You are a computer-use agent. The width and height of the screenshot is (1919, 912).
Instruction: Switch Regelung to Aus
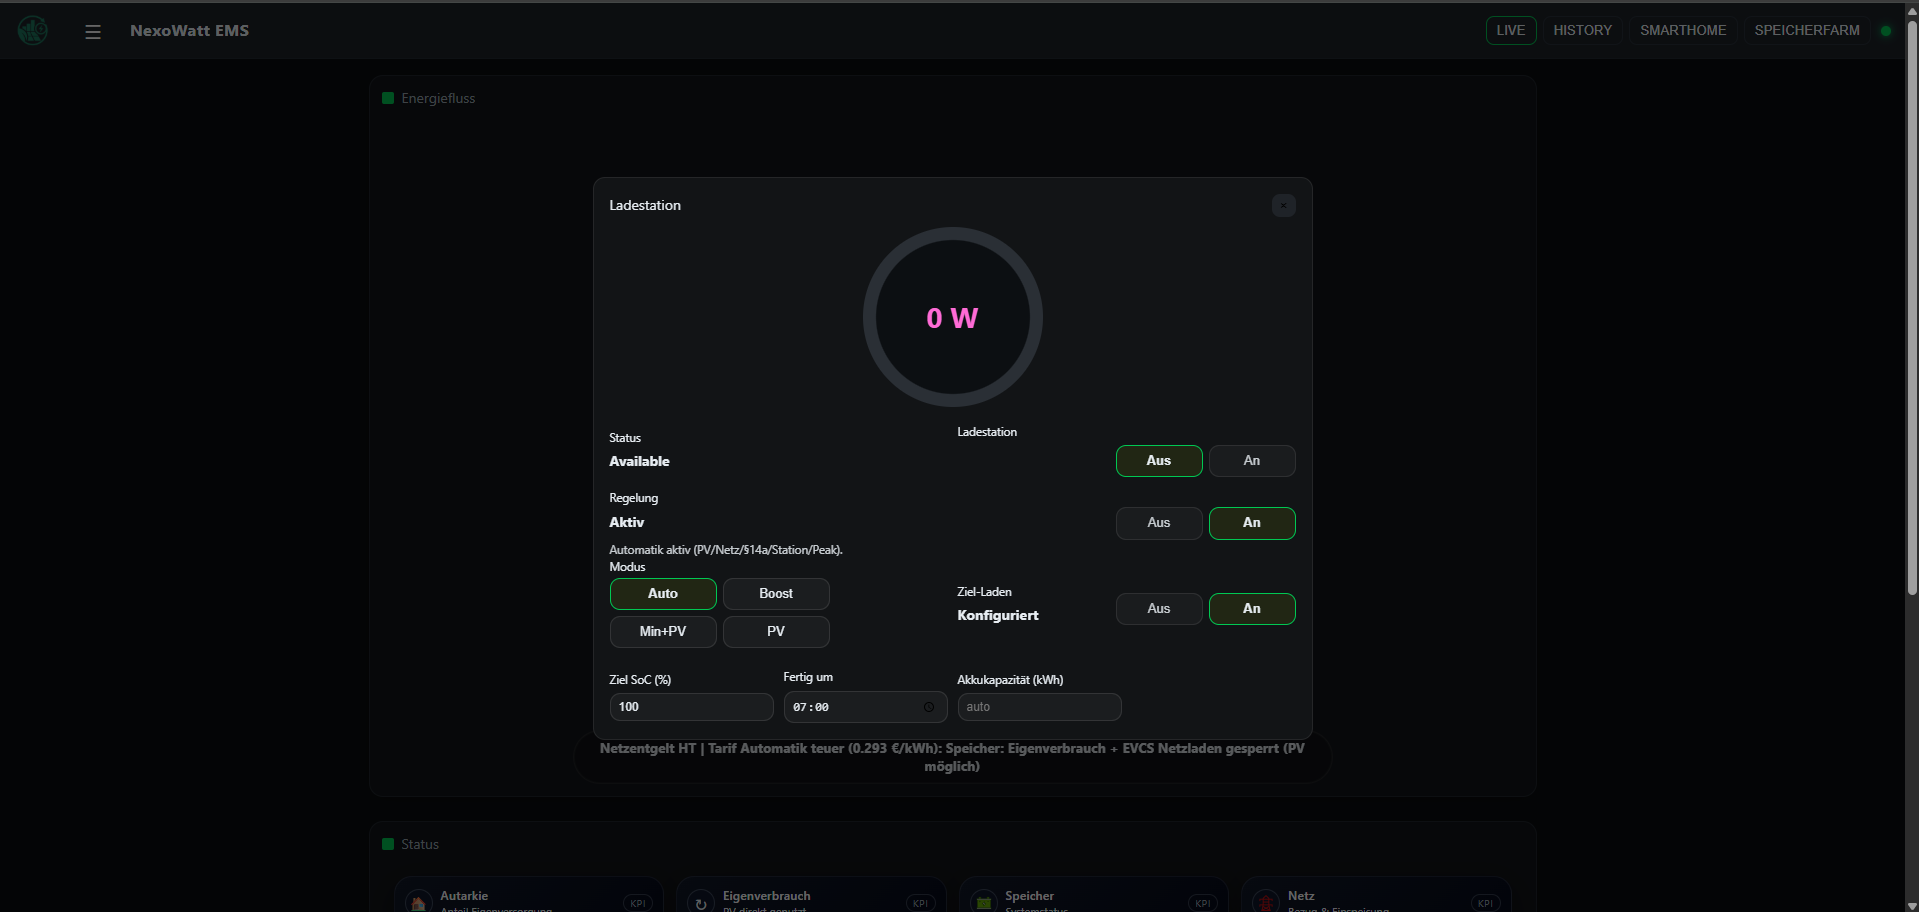(x=1158, y=523)
